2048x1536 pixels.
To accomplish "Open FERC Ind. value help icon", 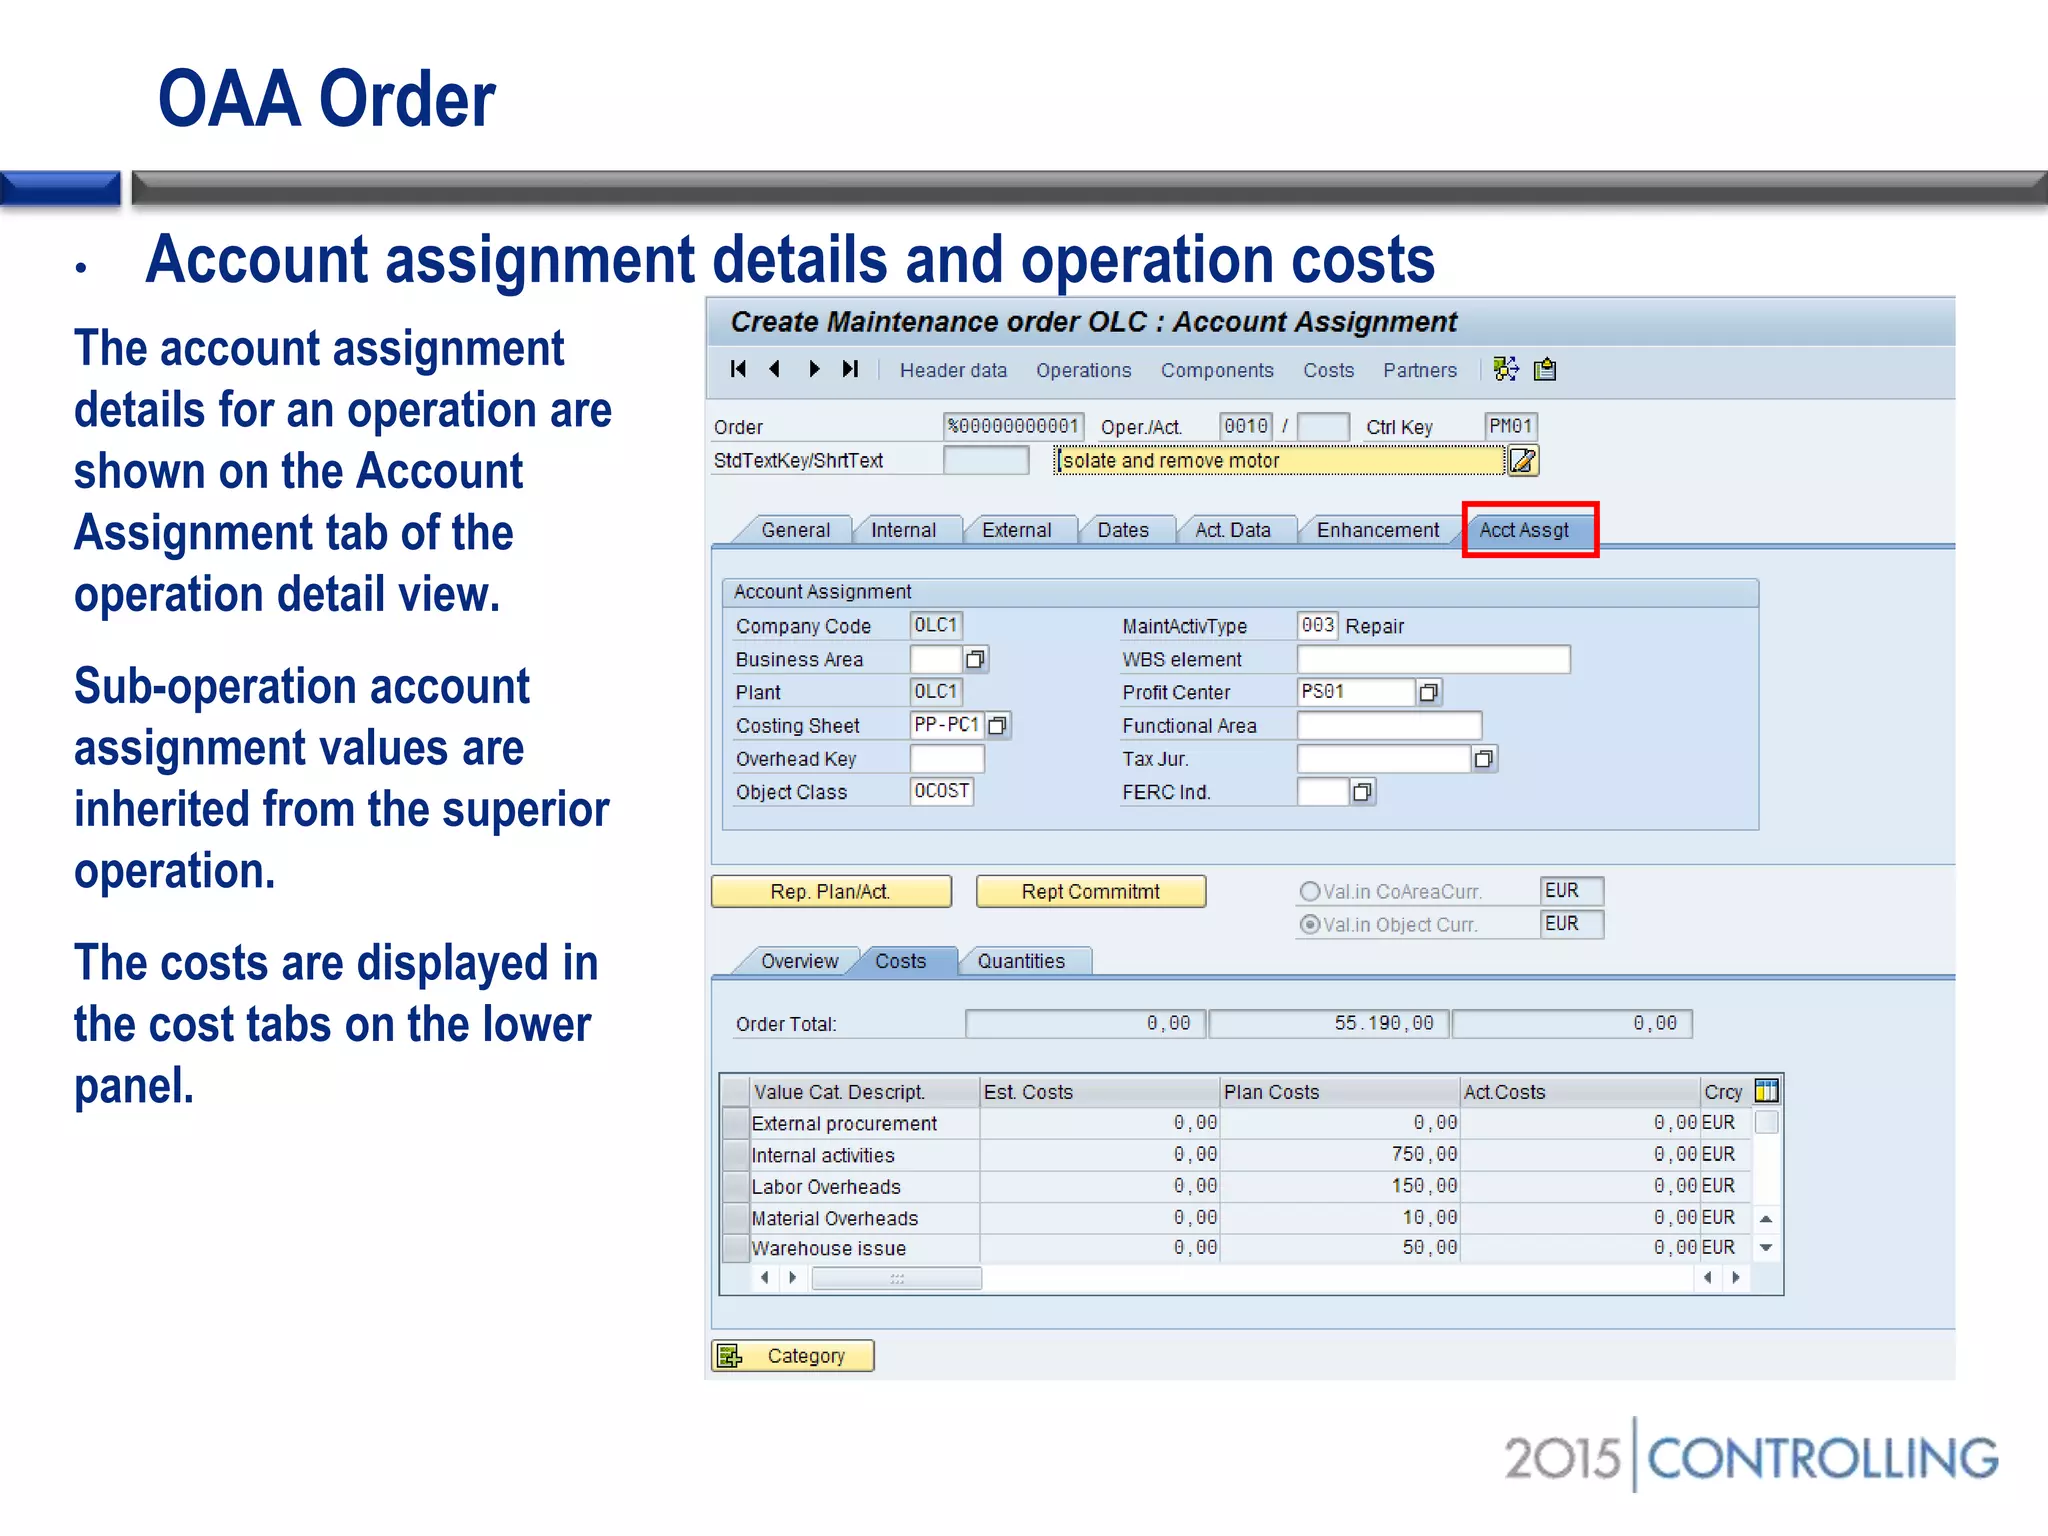I will coord(1362,792).
